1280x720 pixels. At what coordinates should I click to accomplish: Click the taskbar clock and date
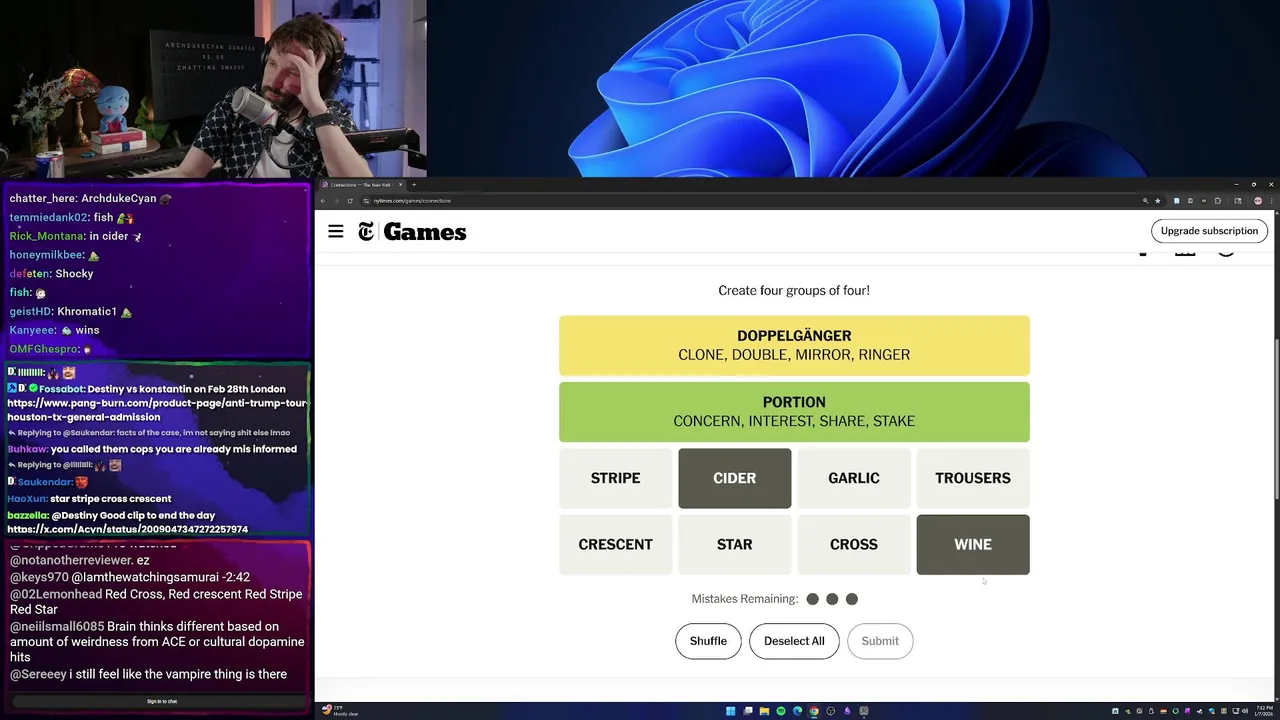pos(1262,711)
